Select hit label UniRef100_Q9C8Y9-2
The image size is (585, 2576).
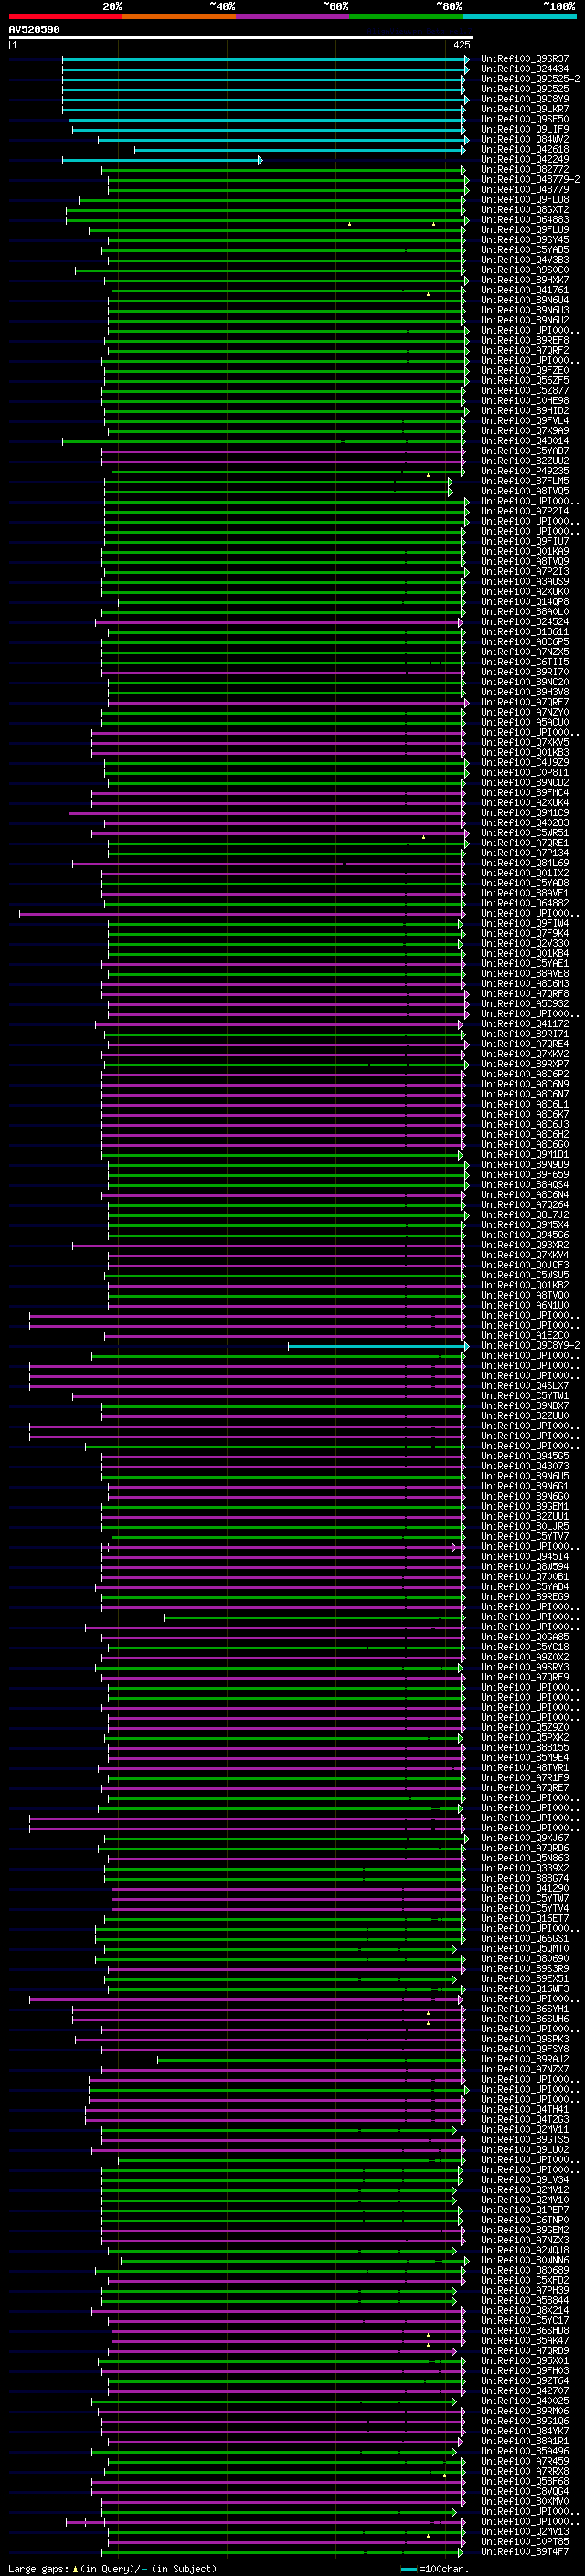(531, 1346)
